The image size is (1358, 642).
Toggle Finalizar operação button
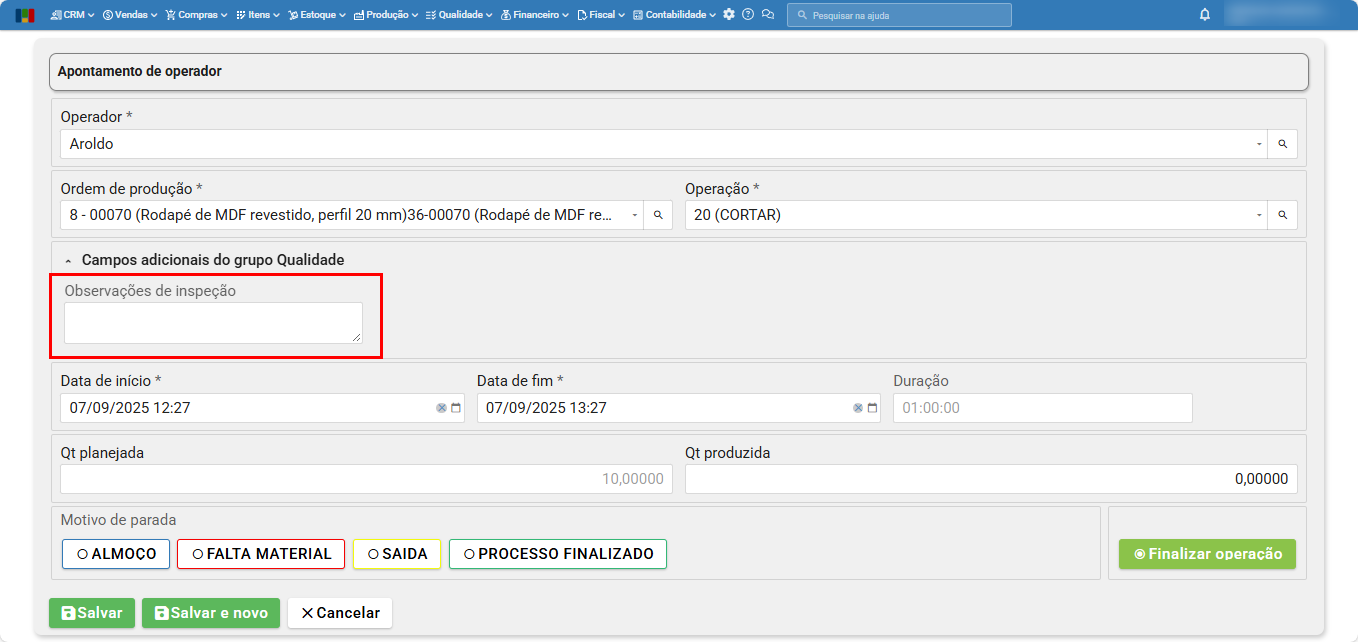[x=1207, y=554]
